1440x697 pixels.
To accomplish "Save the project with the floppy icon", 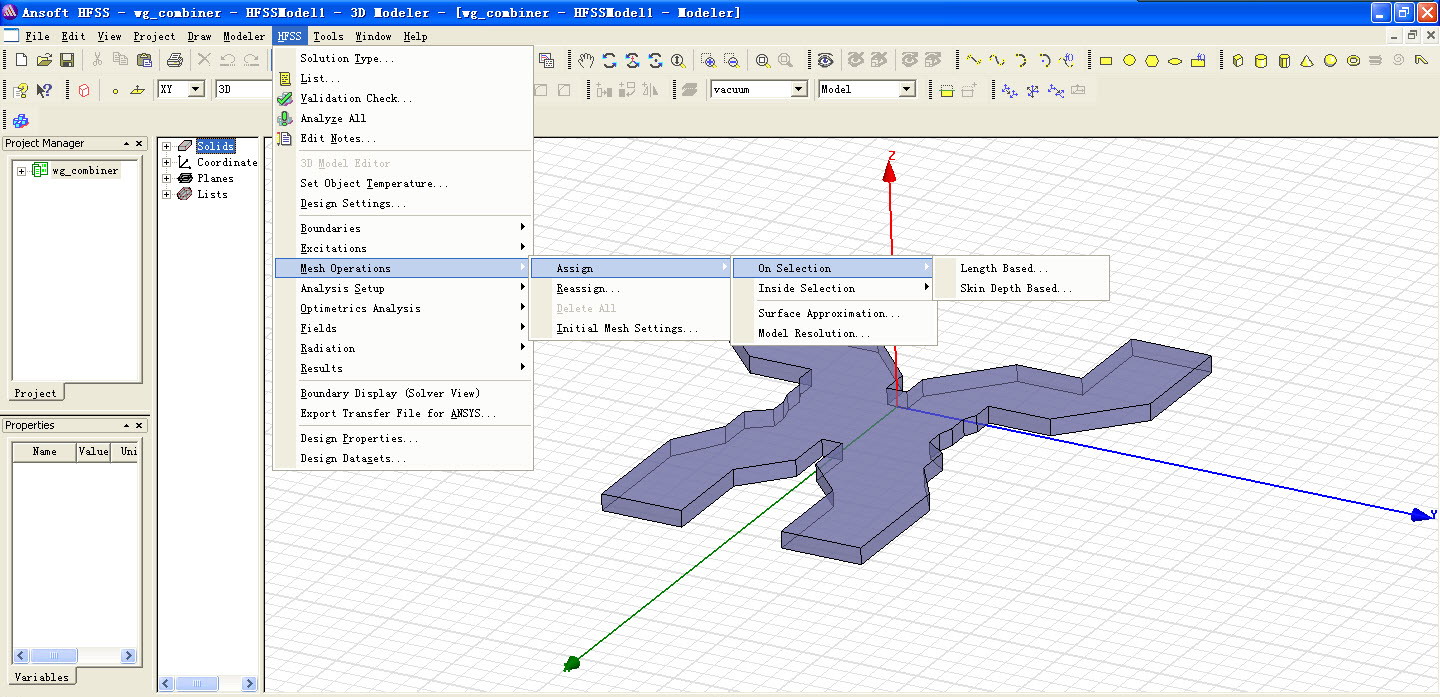I will tap(66, 60).
